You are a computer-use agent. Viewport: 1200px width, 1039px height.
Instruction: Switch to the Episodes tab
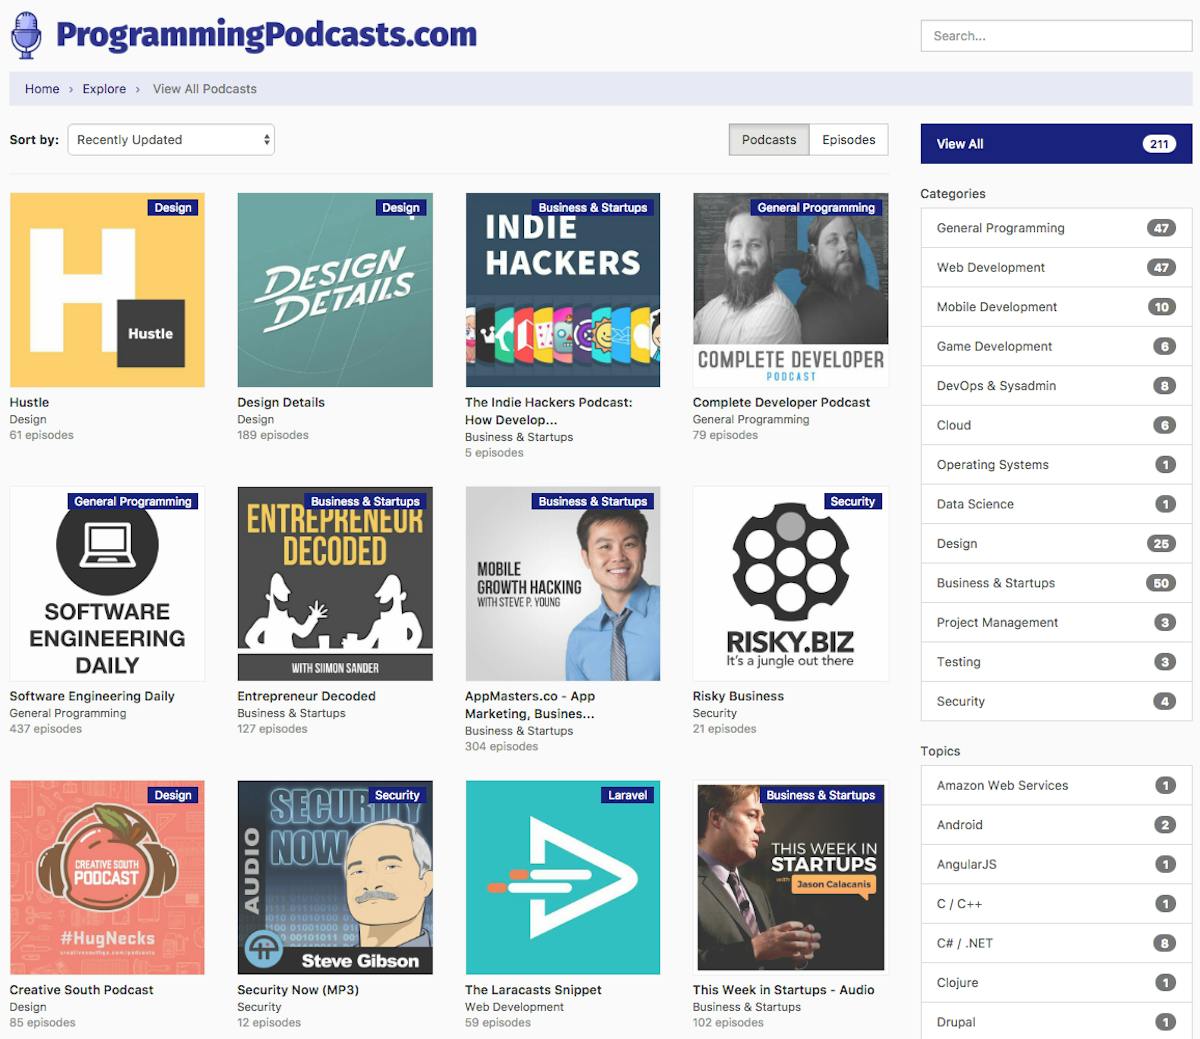pos(848,139)
